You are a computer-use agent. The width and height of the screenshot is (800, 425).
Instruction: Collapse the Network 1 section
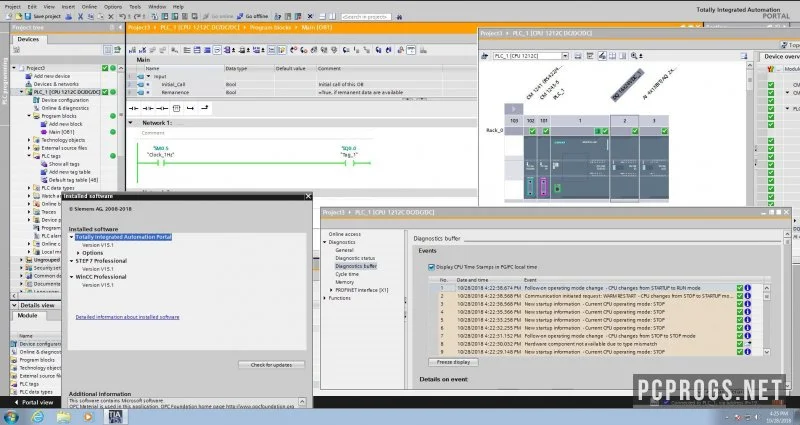(x=131, y=123)
